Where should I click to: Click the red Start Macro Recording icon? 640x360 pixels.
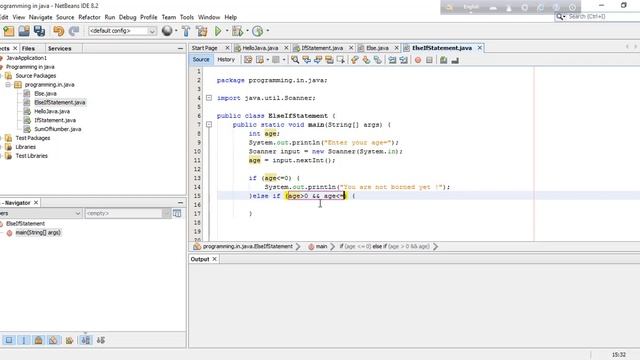[x=418, y=60]
